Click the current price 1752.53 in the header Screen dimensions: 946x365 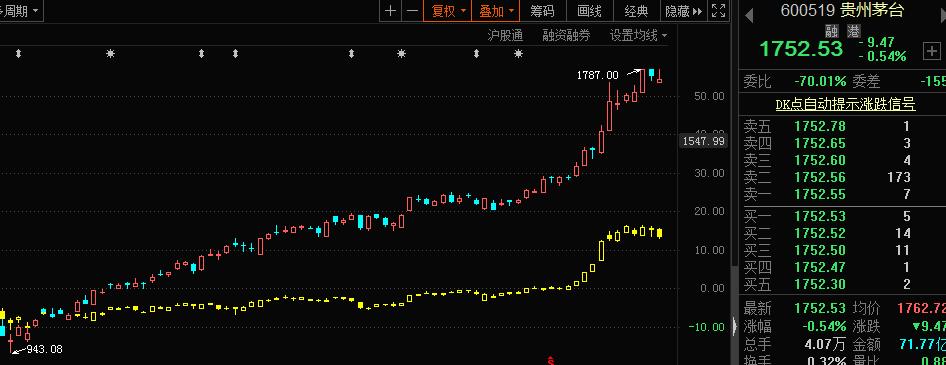click(x=801, y=48)
